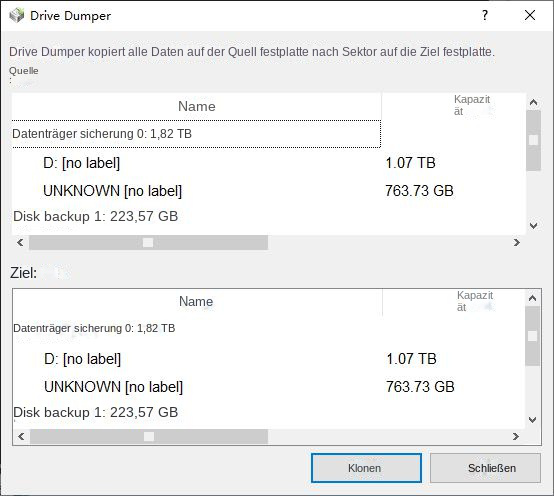This screenshot has height=496, width=554.
Task: Click the vertical scrollbar thumb of Ziel list
Action: click(532, 336)
